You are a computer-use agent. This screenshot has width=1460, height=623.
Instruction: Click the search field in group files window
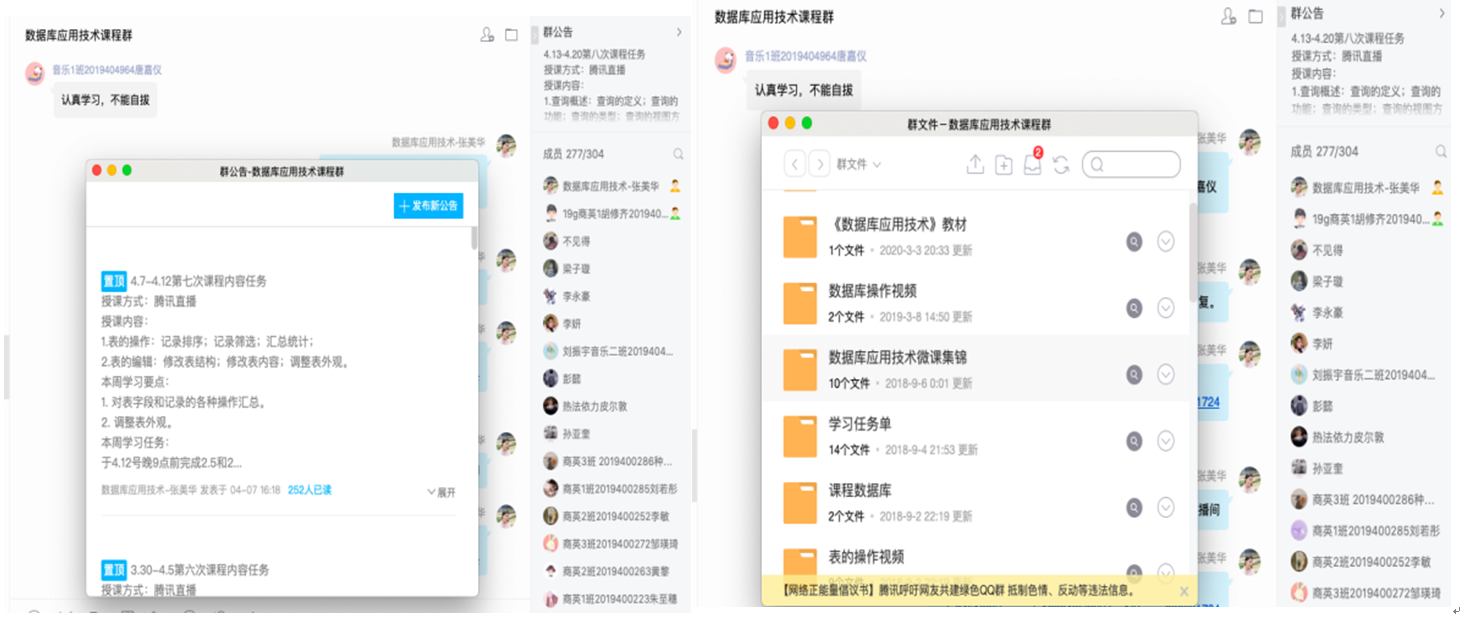coord(1131,165)
